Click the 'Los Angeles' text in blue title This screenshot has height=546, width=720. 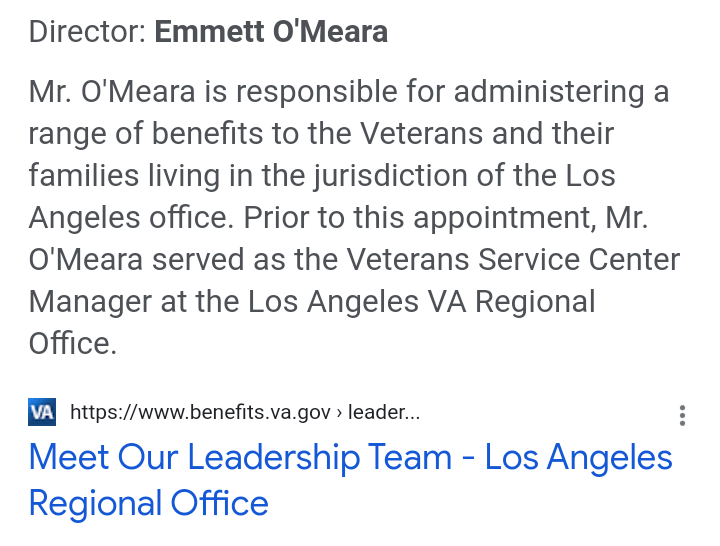578,457
